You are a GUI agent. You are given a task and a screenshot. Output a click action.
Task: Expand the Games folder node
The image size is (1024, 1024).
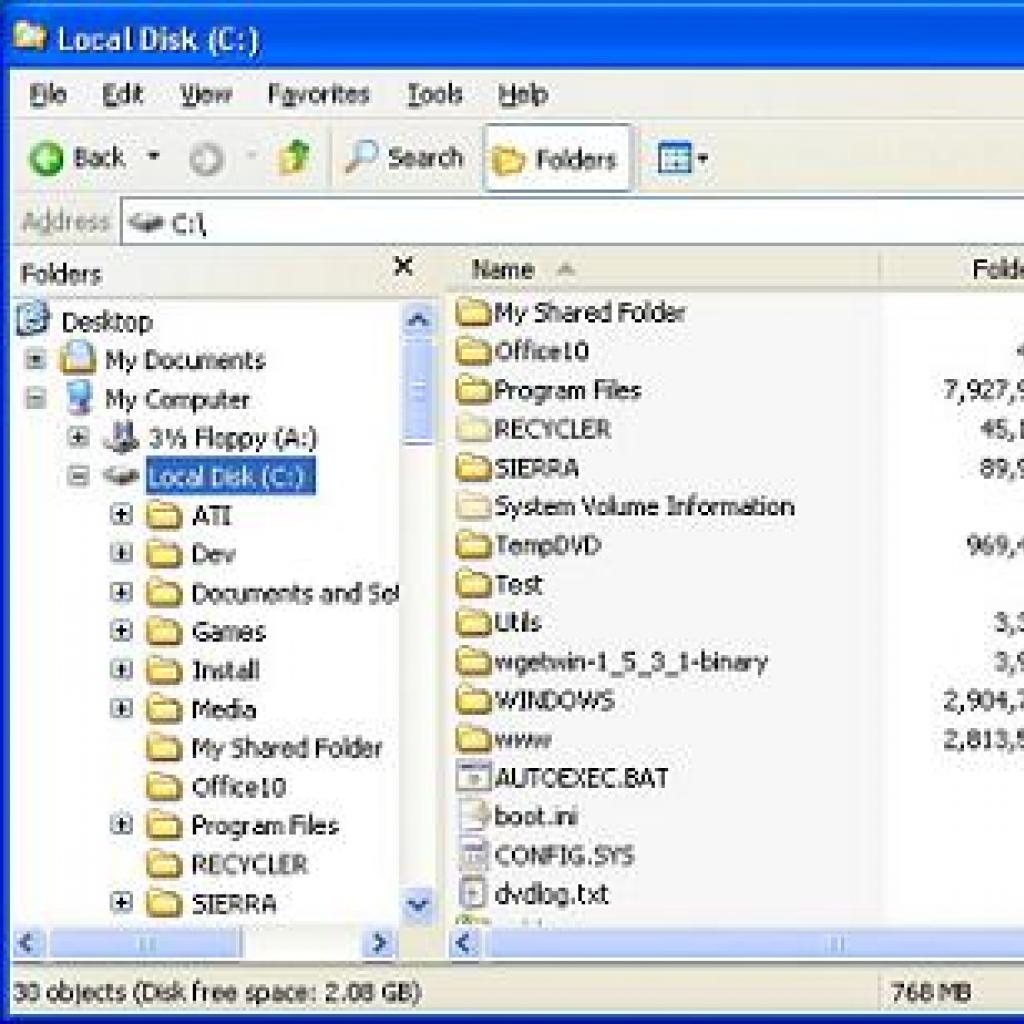[x=121, y=631]
